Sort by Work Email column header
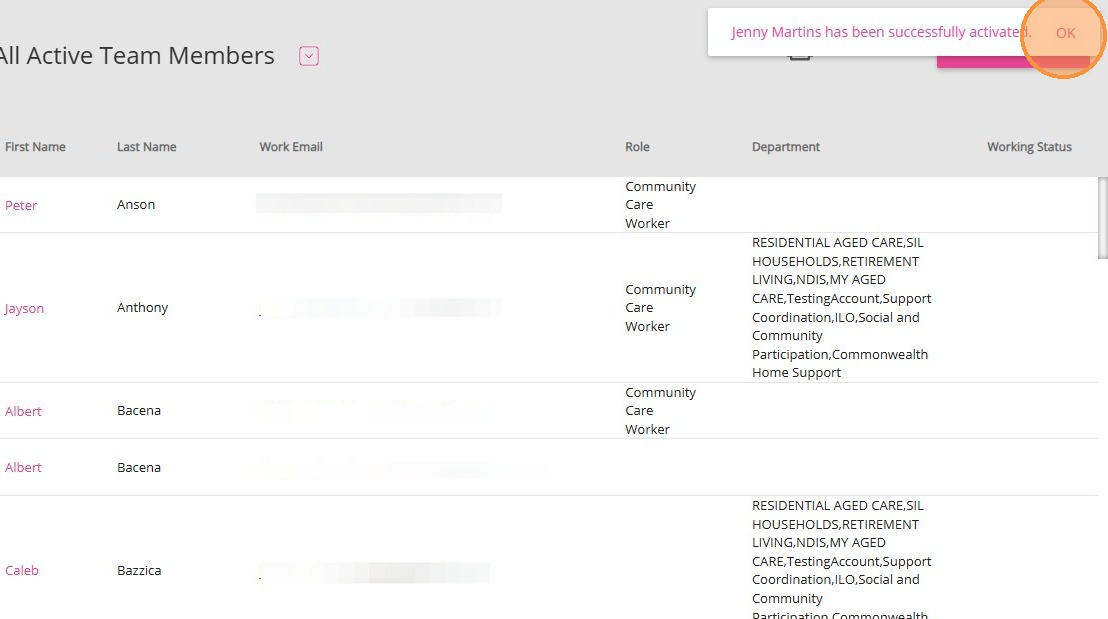 tap(291, 147)
